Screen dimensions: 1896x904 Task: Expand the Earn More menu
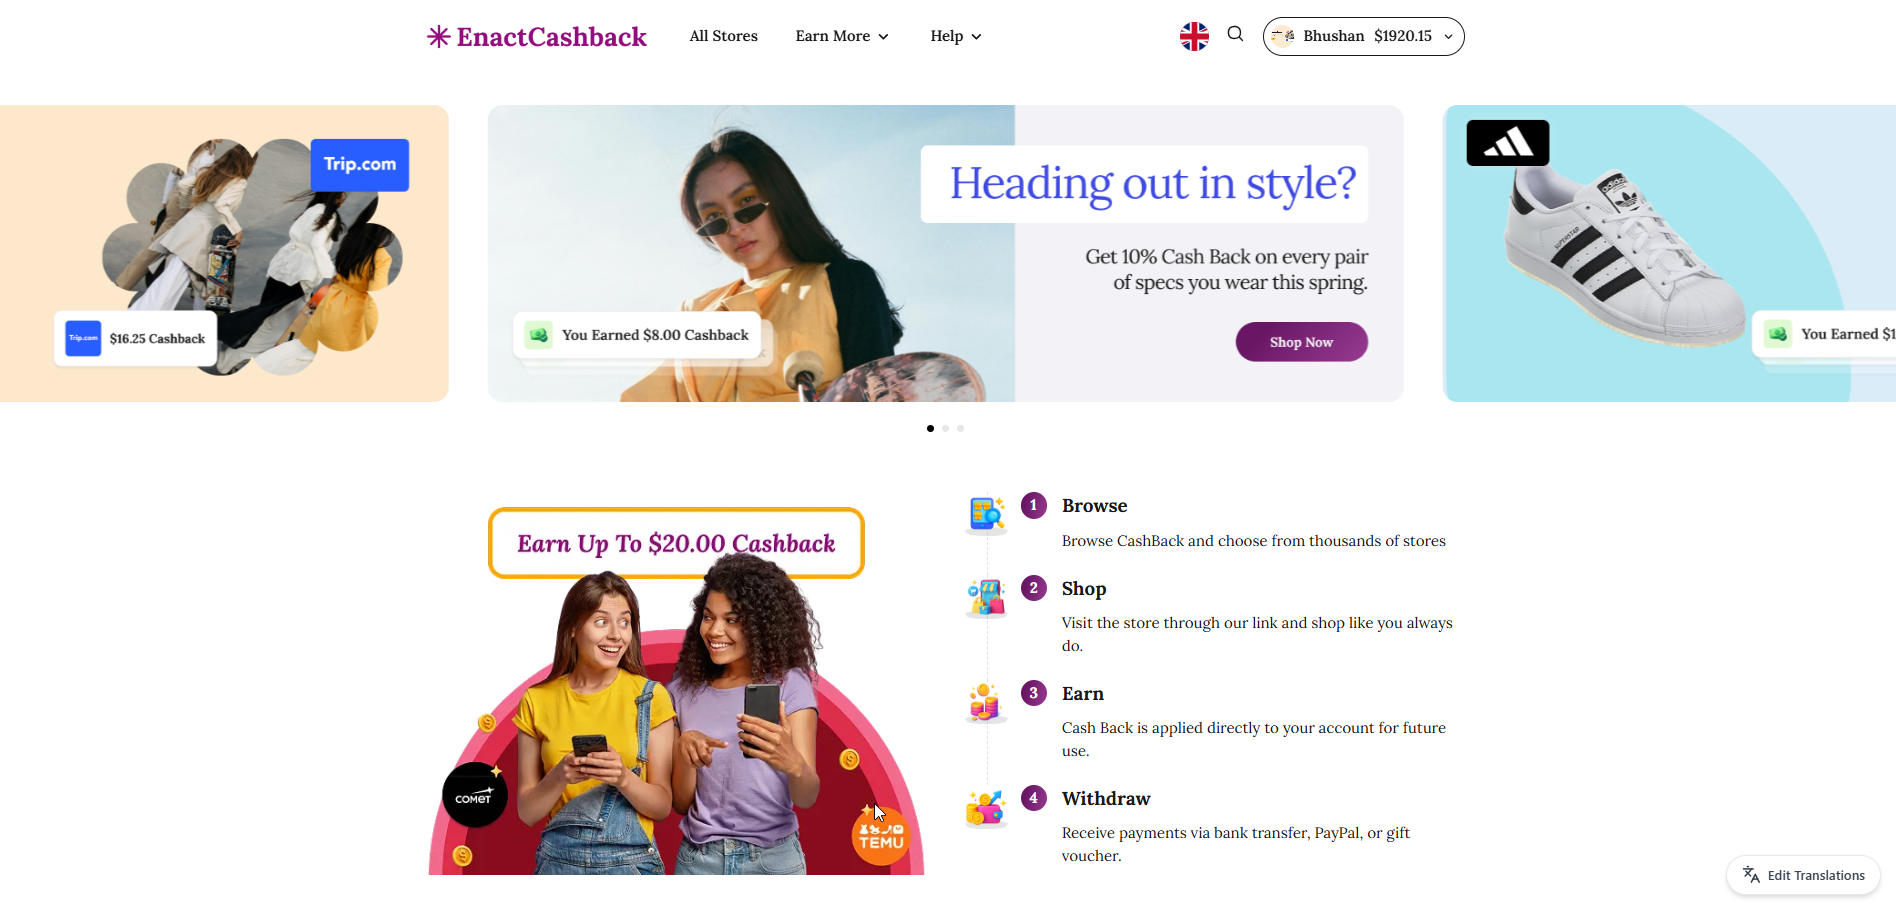(842, 36)
